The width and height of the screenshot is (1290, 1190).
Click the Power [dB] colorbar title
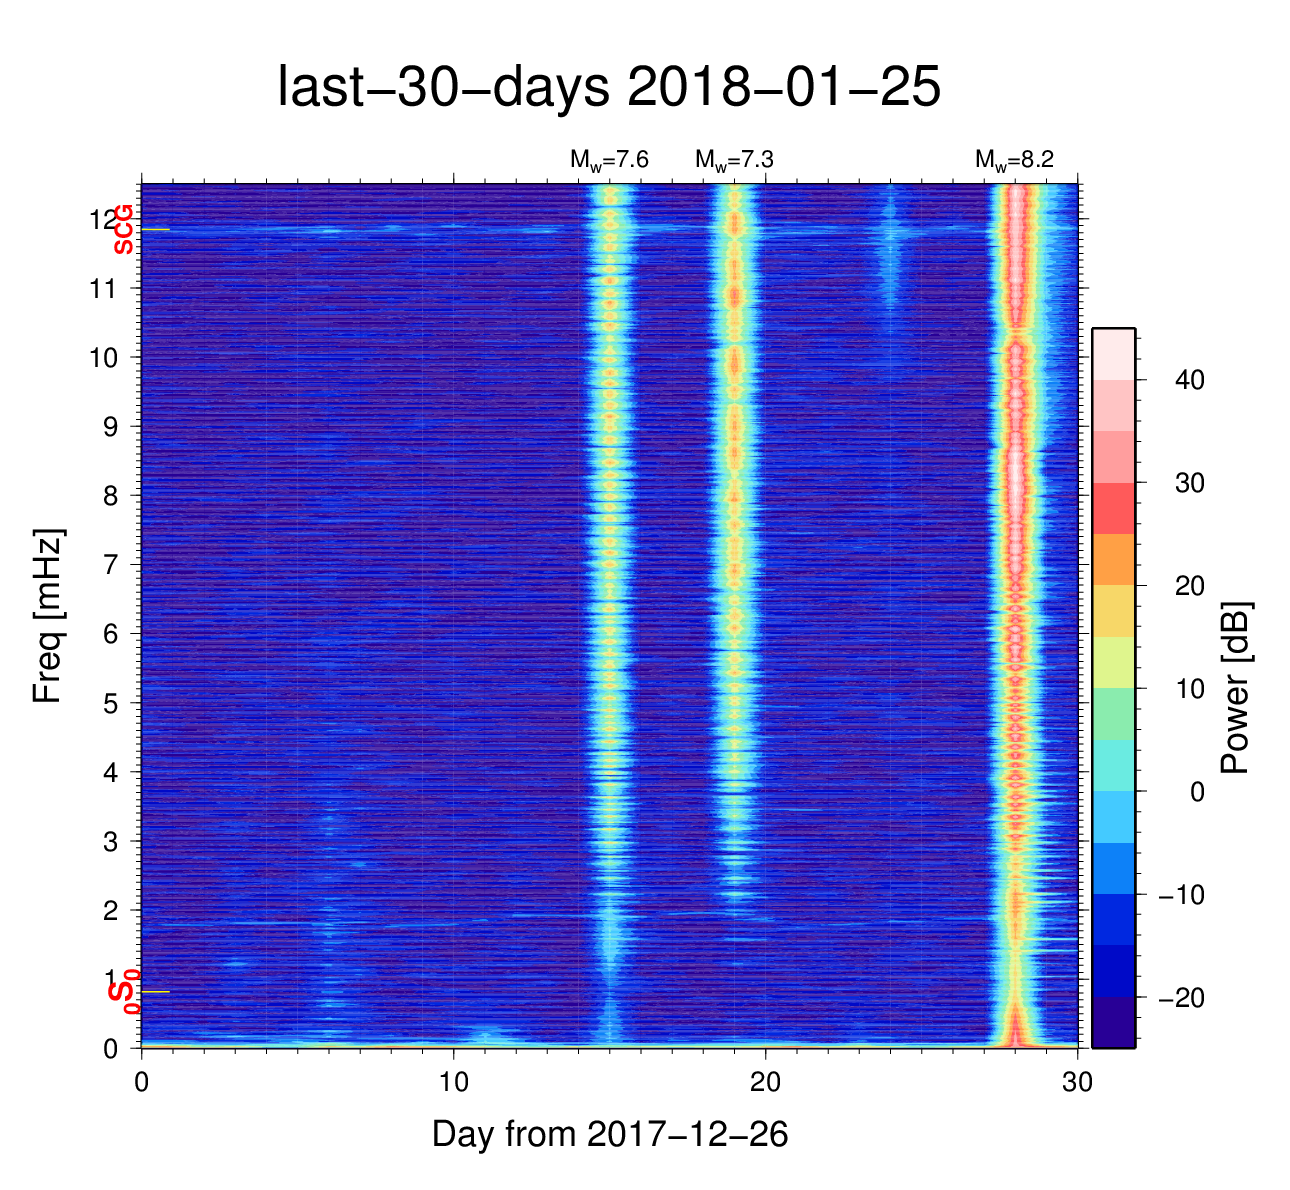click(x=1236, y=688)
